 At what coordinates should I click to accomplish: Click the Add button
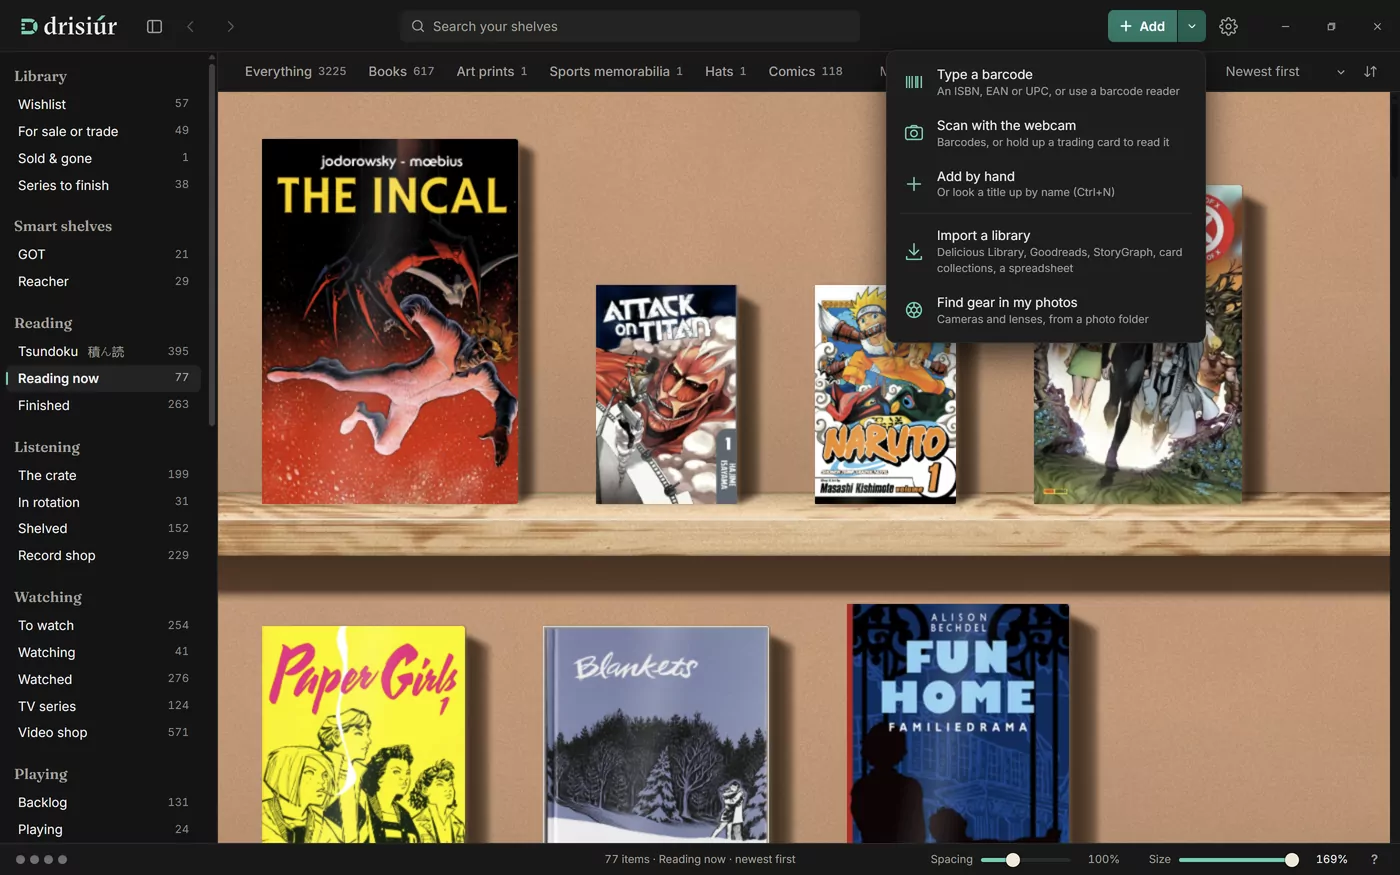pos(1142,26)
